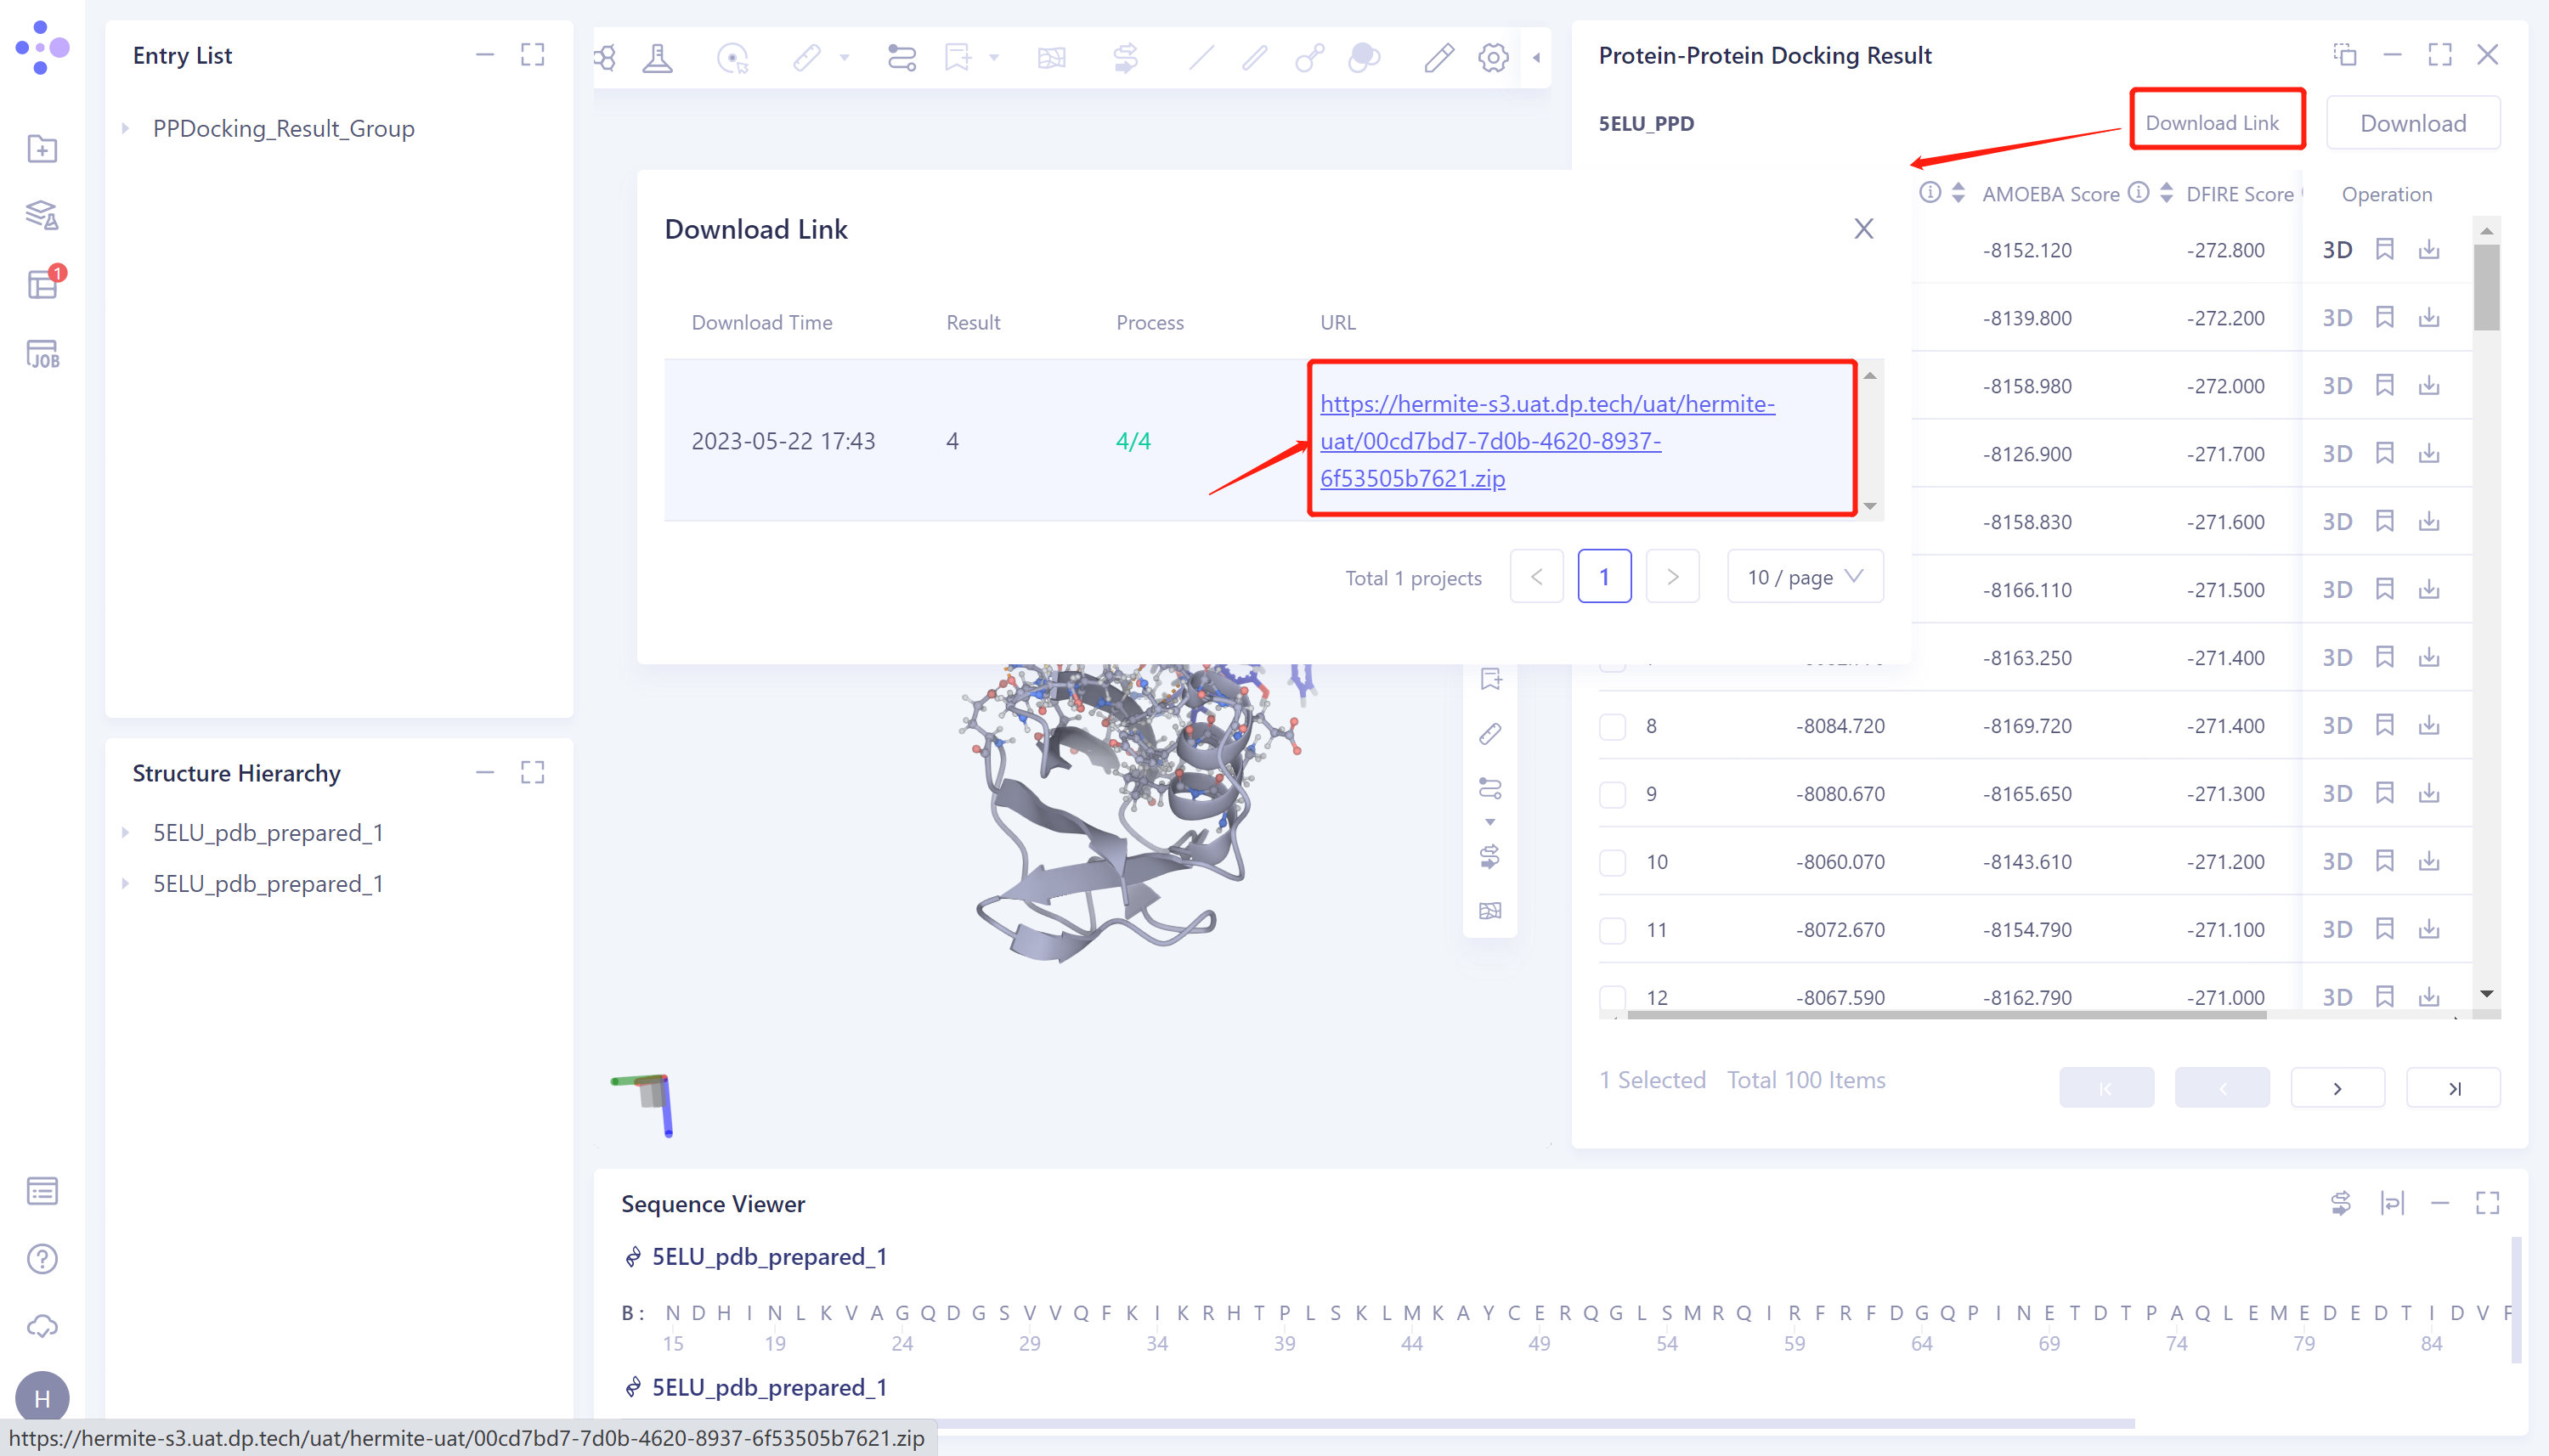Open the viewer settings gear icon
Image resolution: width=2549 pixels, height=1456 pixels.
[1491, 57]
